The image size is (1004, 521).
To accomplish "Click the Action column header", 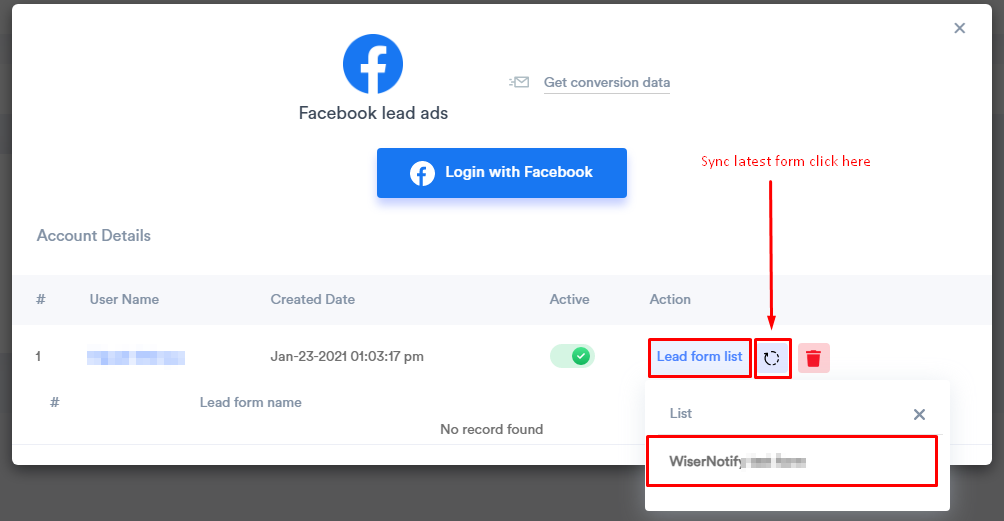I will 670,299.
